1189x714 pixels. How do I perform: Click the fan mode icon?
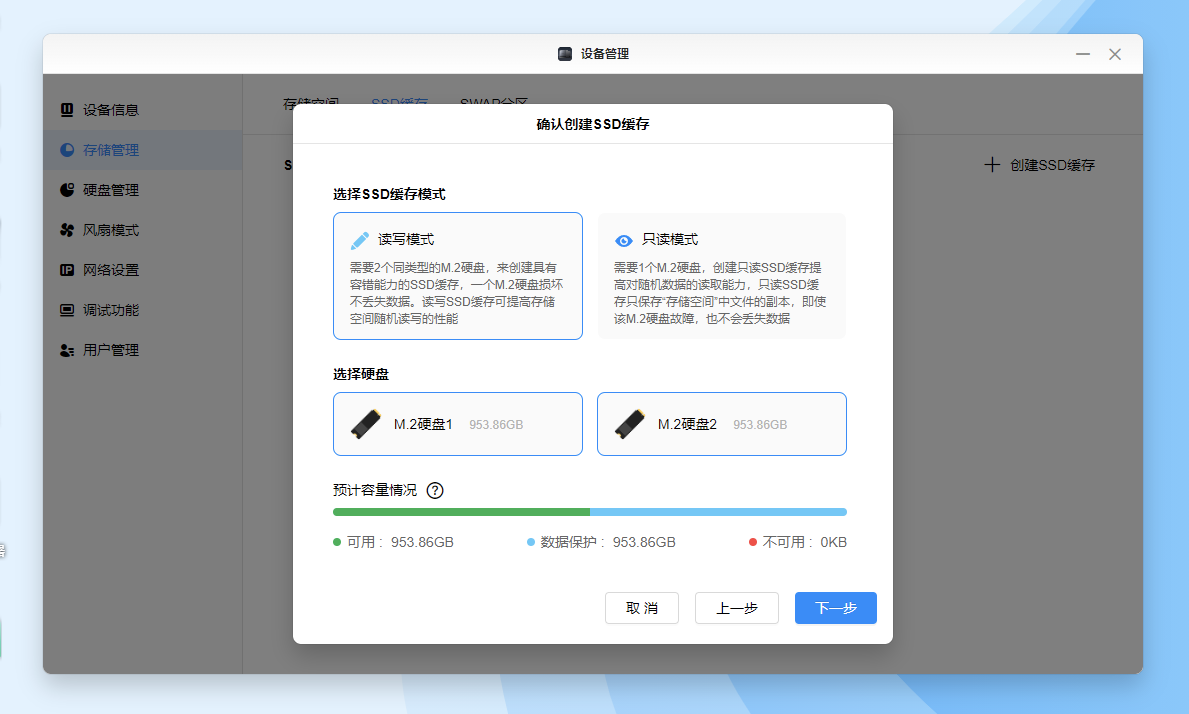click(67, 230)
